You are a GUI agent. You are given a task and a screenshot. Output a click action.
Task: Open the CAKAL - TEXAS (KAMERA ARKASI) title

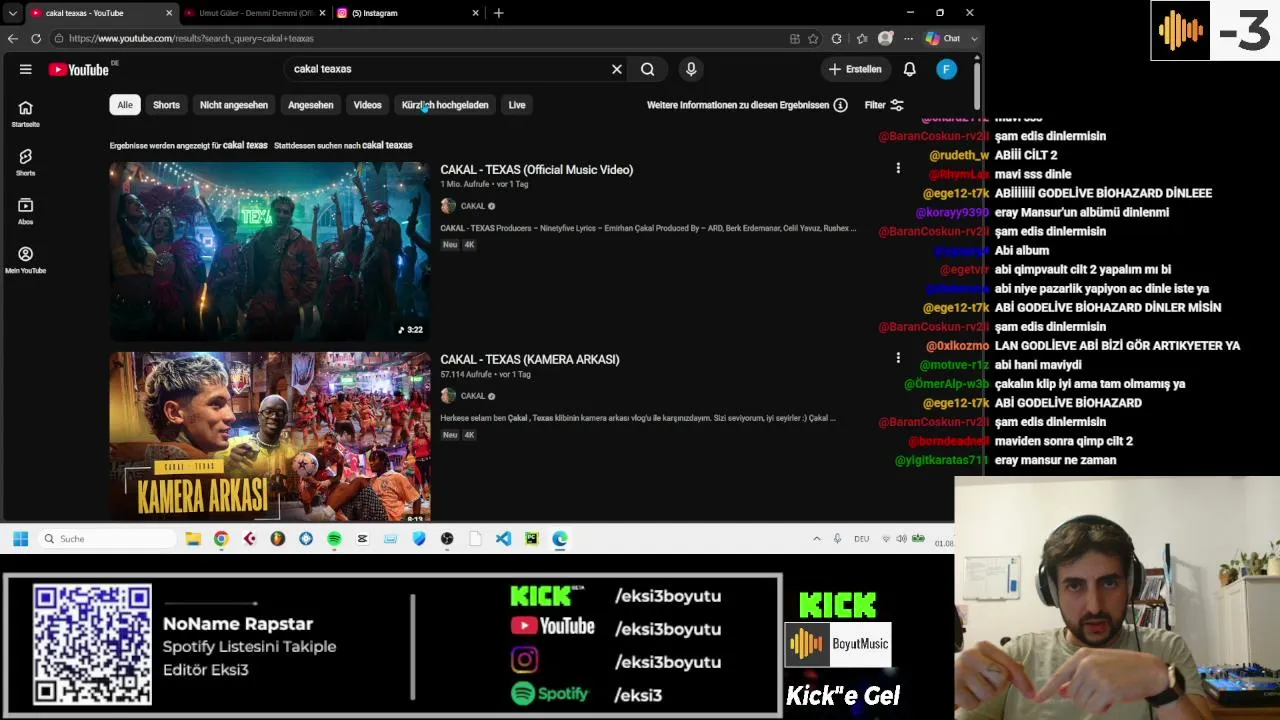530,360
